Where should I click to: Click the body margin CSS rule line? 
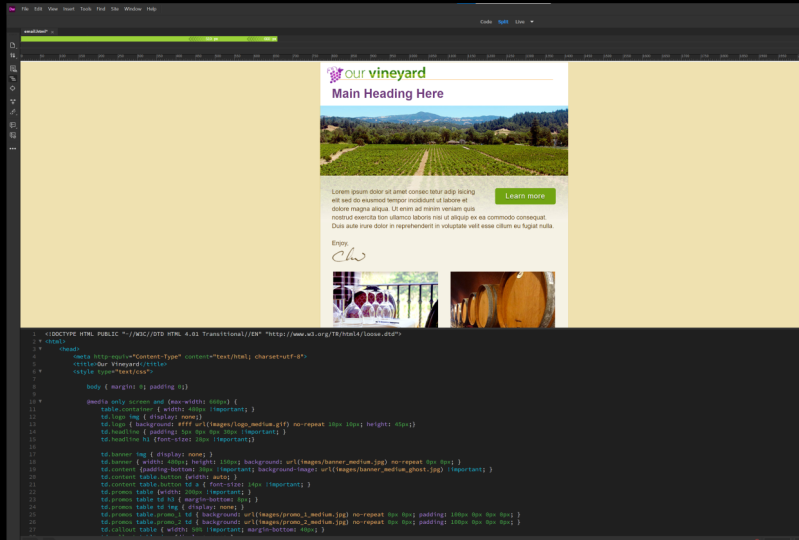click(x=137, y=387)
